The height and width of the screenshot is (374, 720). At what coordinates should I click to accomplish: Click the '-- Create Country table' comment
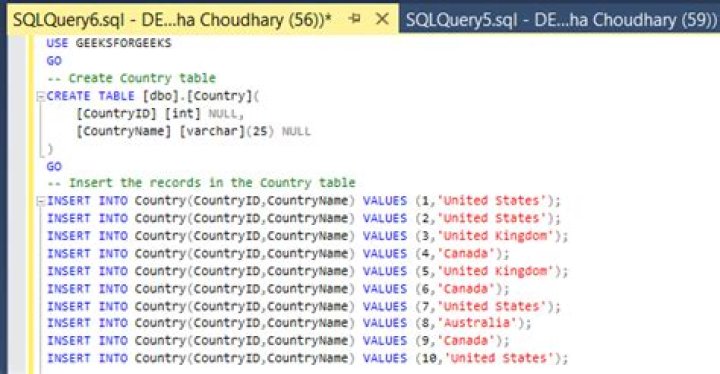point(131,78)
